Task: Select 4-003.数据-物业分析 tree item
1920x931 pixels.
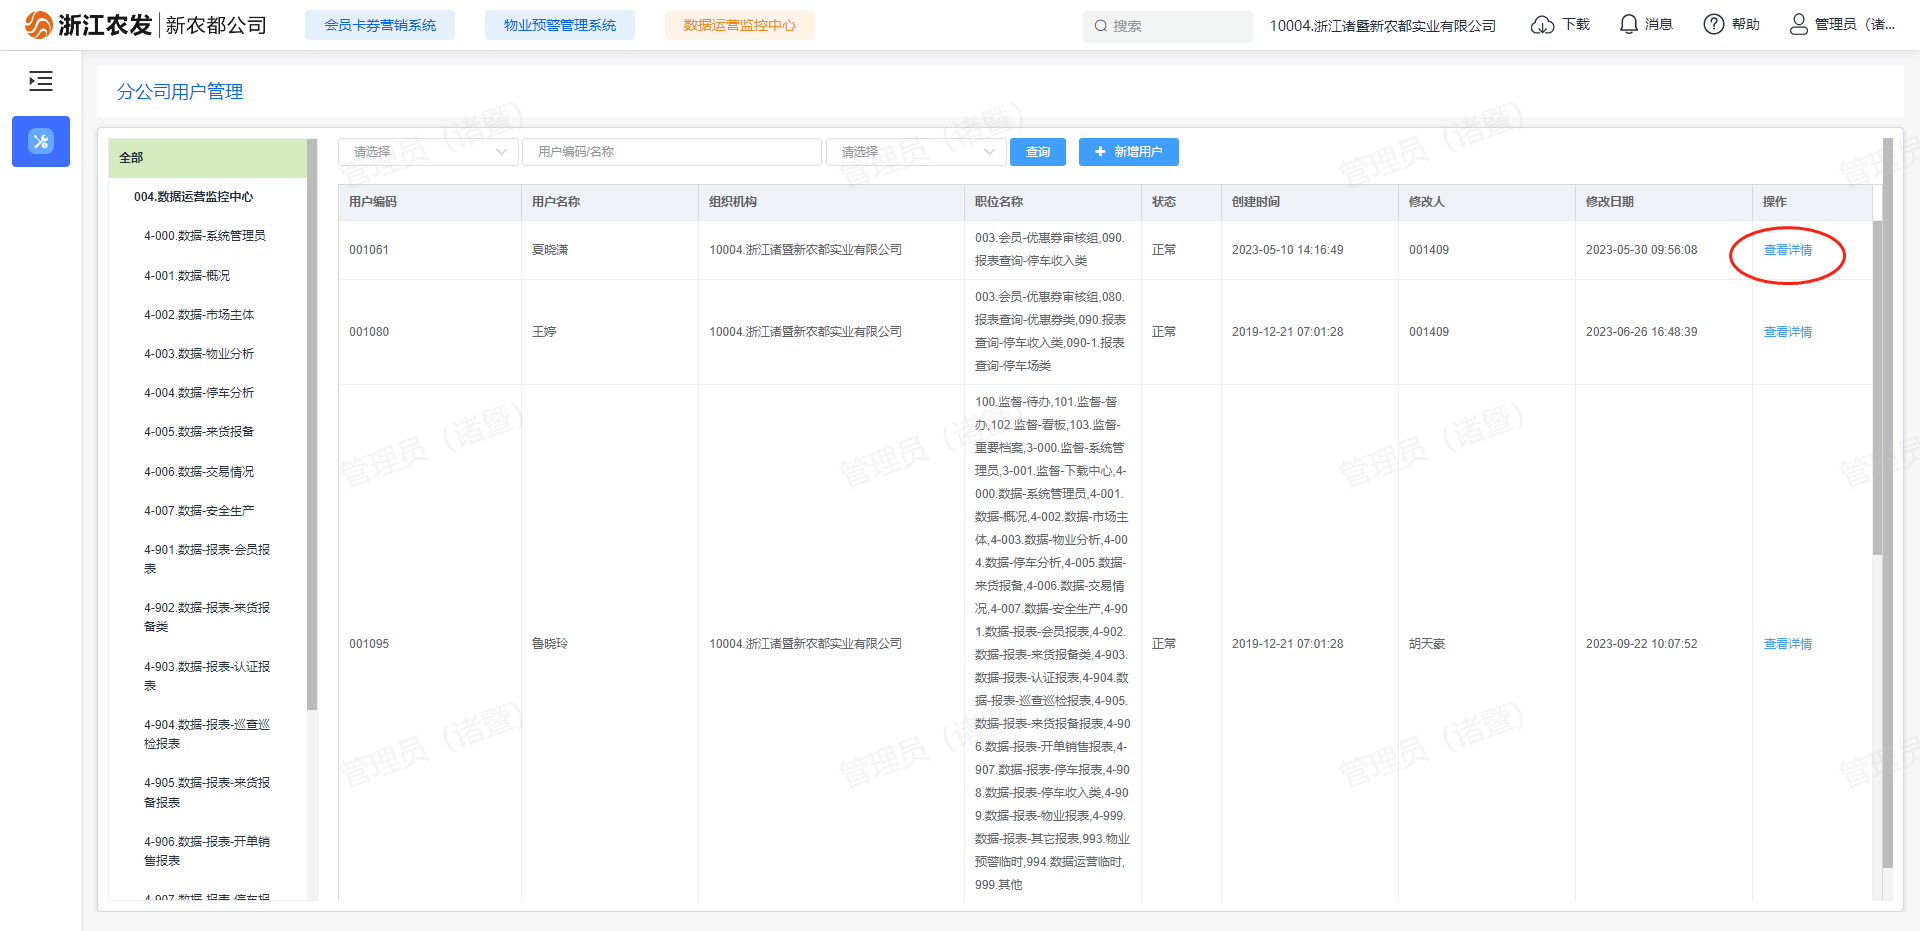Action: 199,354
